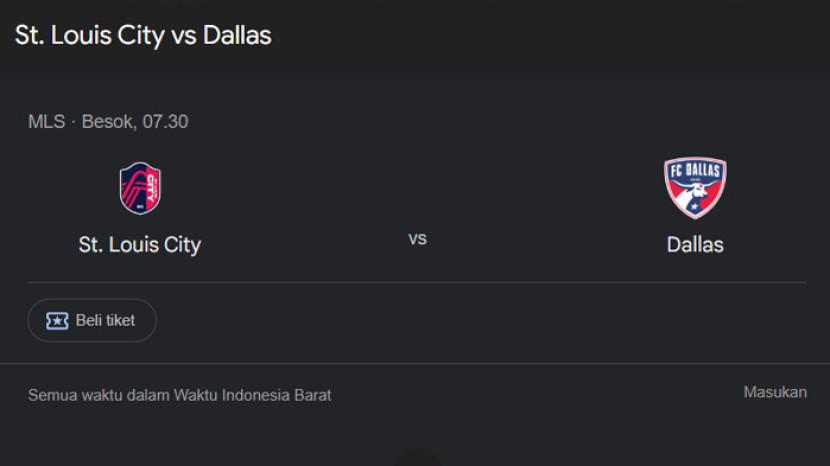Viewport: 830px width, 466px height.
Task: Click the St. Louis City crest logo
Action: click(x=140, y=188)
